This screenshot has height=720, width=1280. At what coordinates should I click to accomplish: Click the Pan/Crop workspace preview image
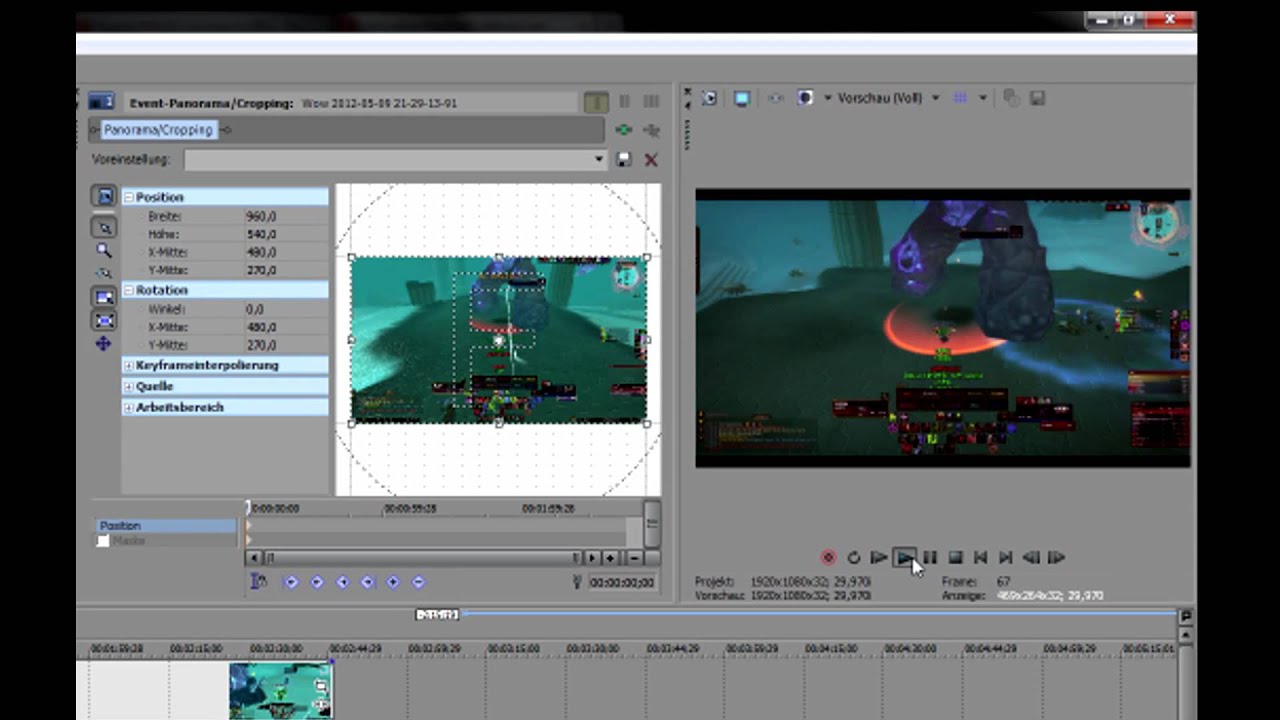(x=498, y=339)
